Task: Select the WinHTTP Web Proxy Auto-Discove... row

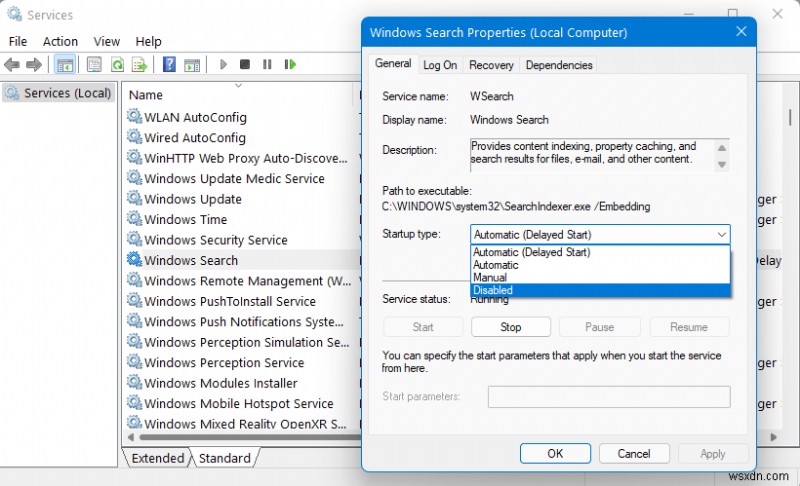Action: 242,158
